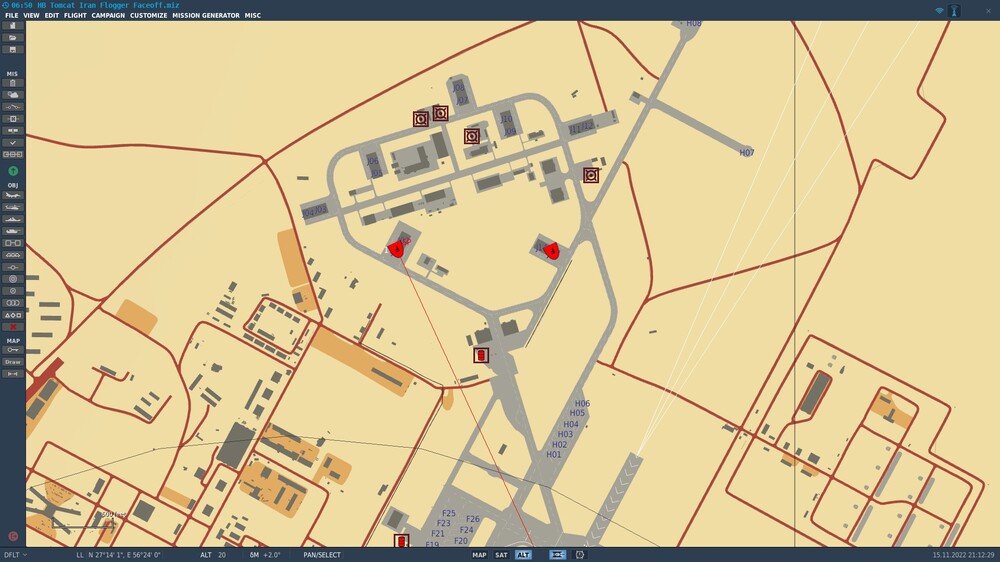Create a new mission with the top toolbar icon
The height and width of the screenshot is (562, 1000).
coord(13,26)
